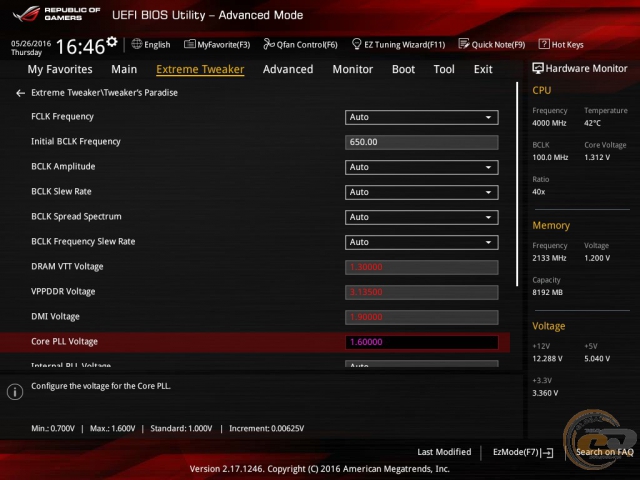Click the BCLK Slew Rate dropdown arrow
The width and height of the screenshot is (640, 480).
pyautogui.click(x=488, y=192)
